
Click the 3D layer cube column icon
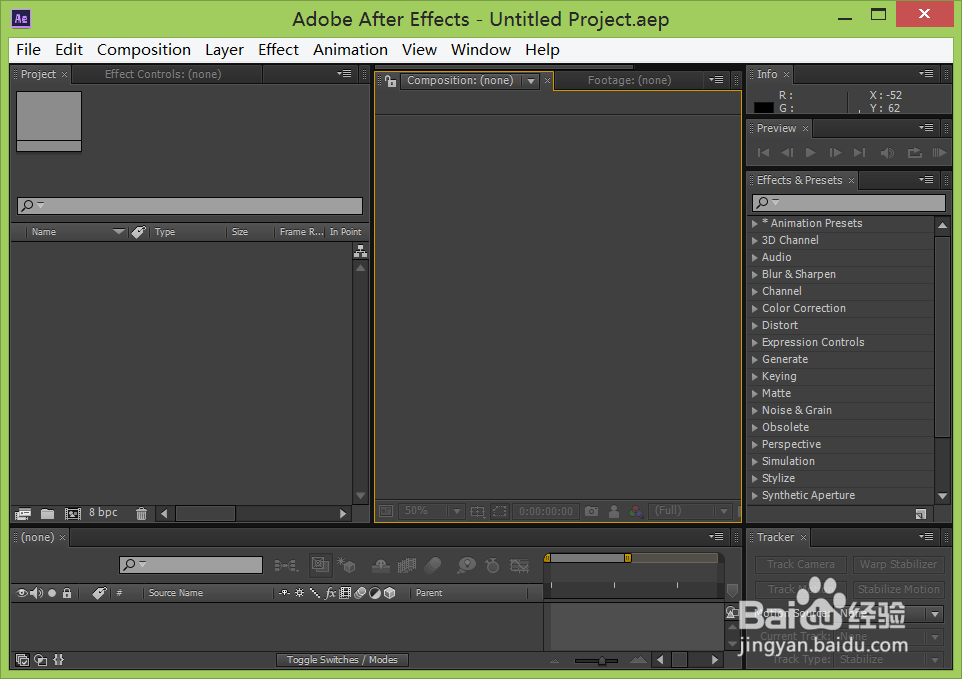coord(390,593)
